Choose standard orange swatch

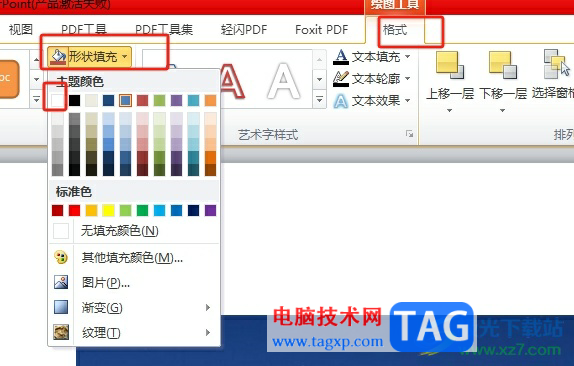(x=92, y=210)
